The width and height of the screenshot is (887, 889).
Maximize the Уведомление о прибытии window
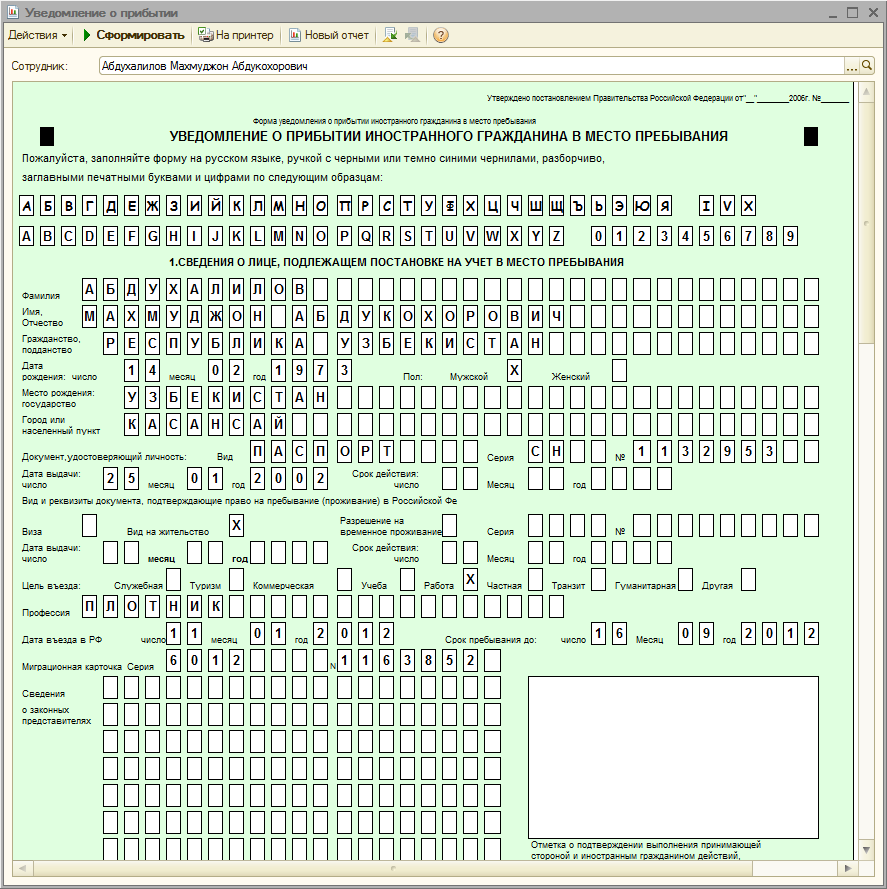852,13
